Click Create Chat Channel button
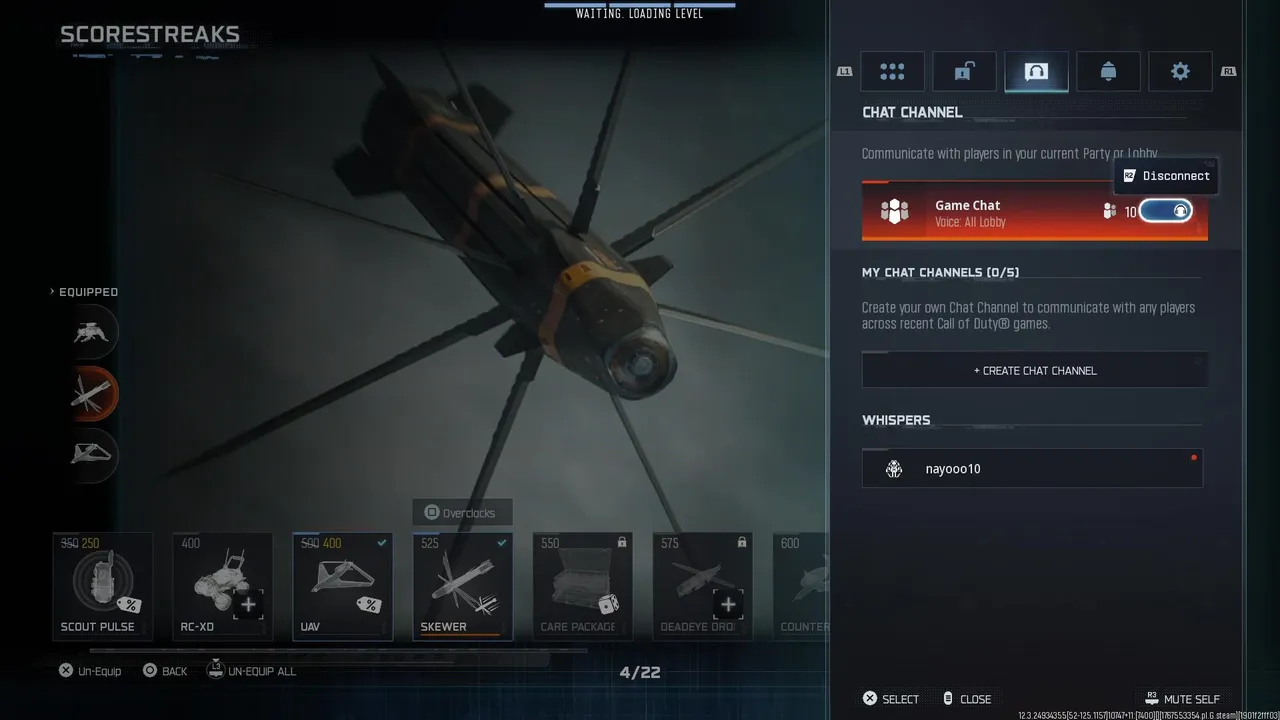The height and width of the screenshot is (720, 1280). tap(1035, 370)
